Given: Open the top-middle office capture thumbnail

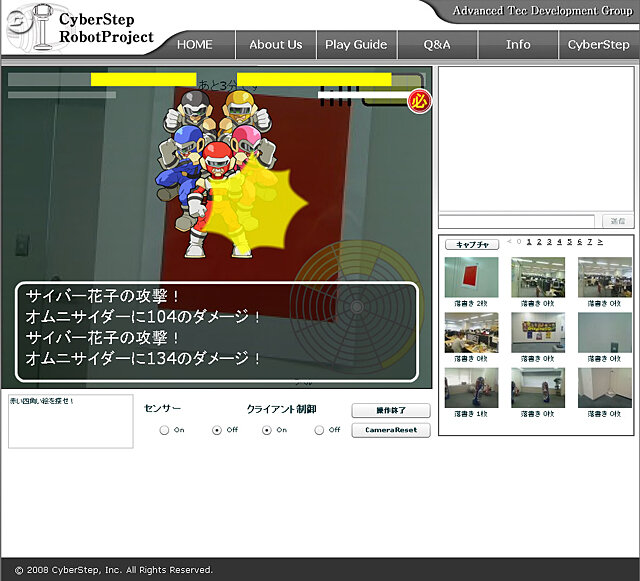Looking at the screenshot, I should [538, 277].
